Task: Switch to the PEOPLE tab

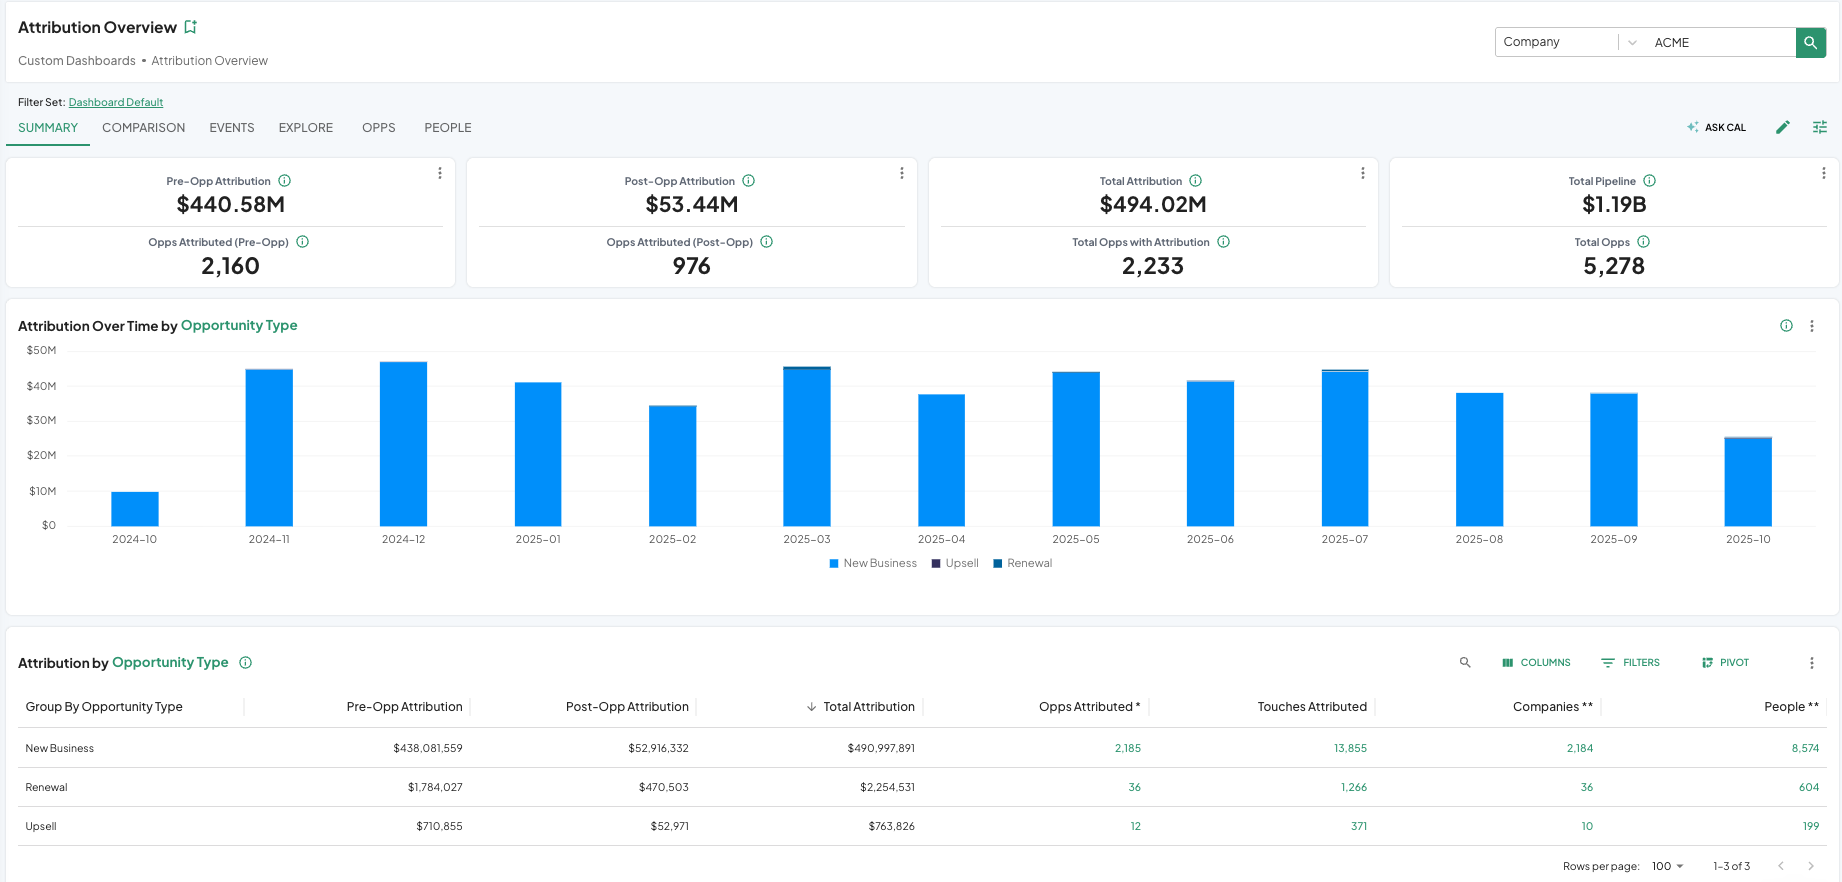Action: pos(447,128)
